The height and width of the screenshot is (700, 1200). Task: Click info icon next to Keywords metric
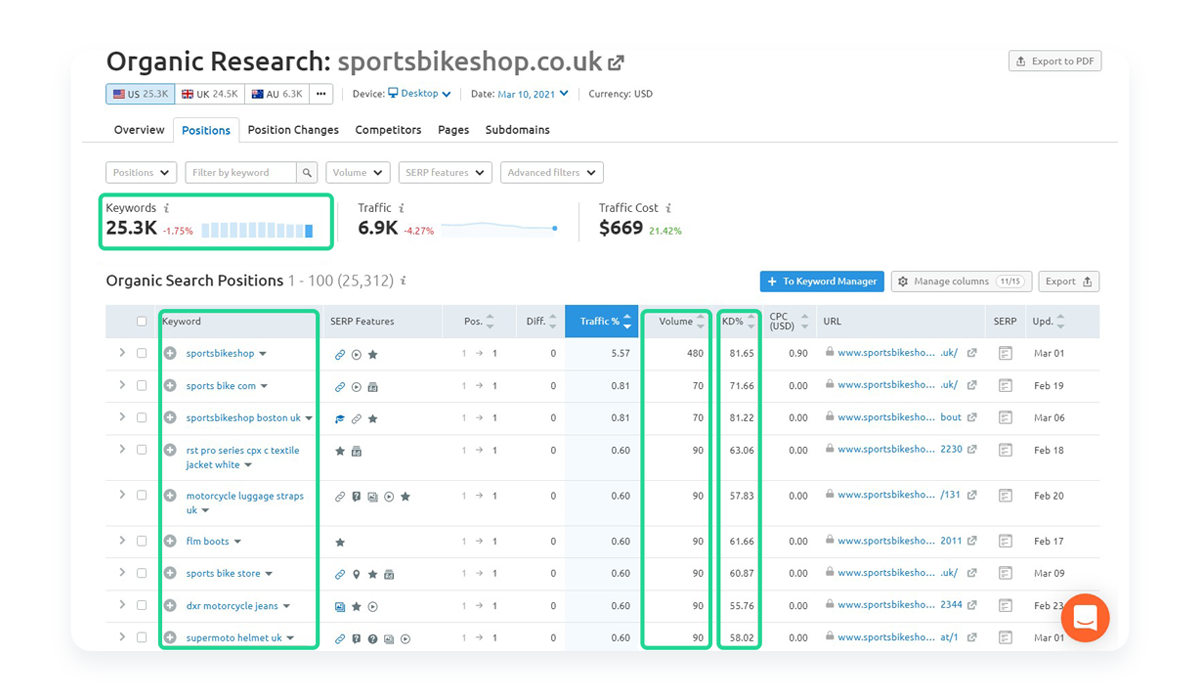166,208
